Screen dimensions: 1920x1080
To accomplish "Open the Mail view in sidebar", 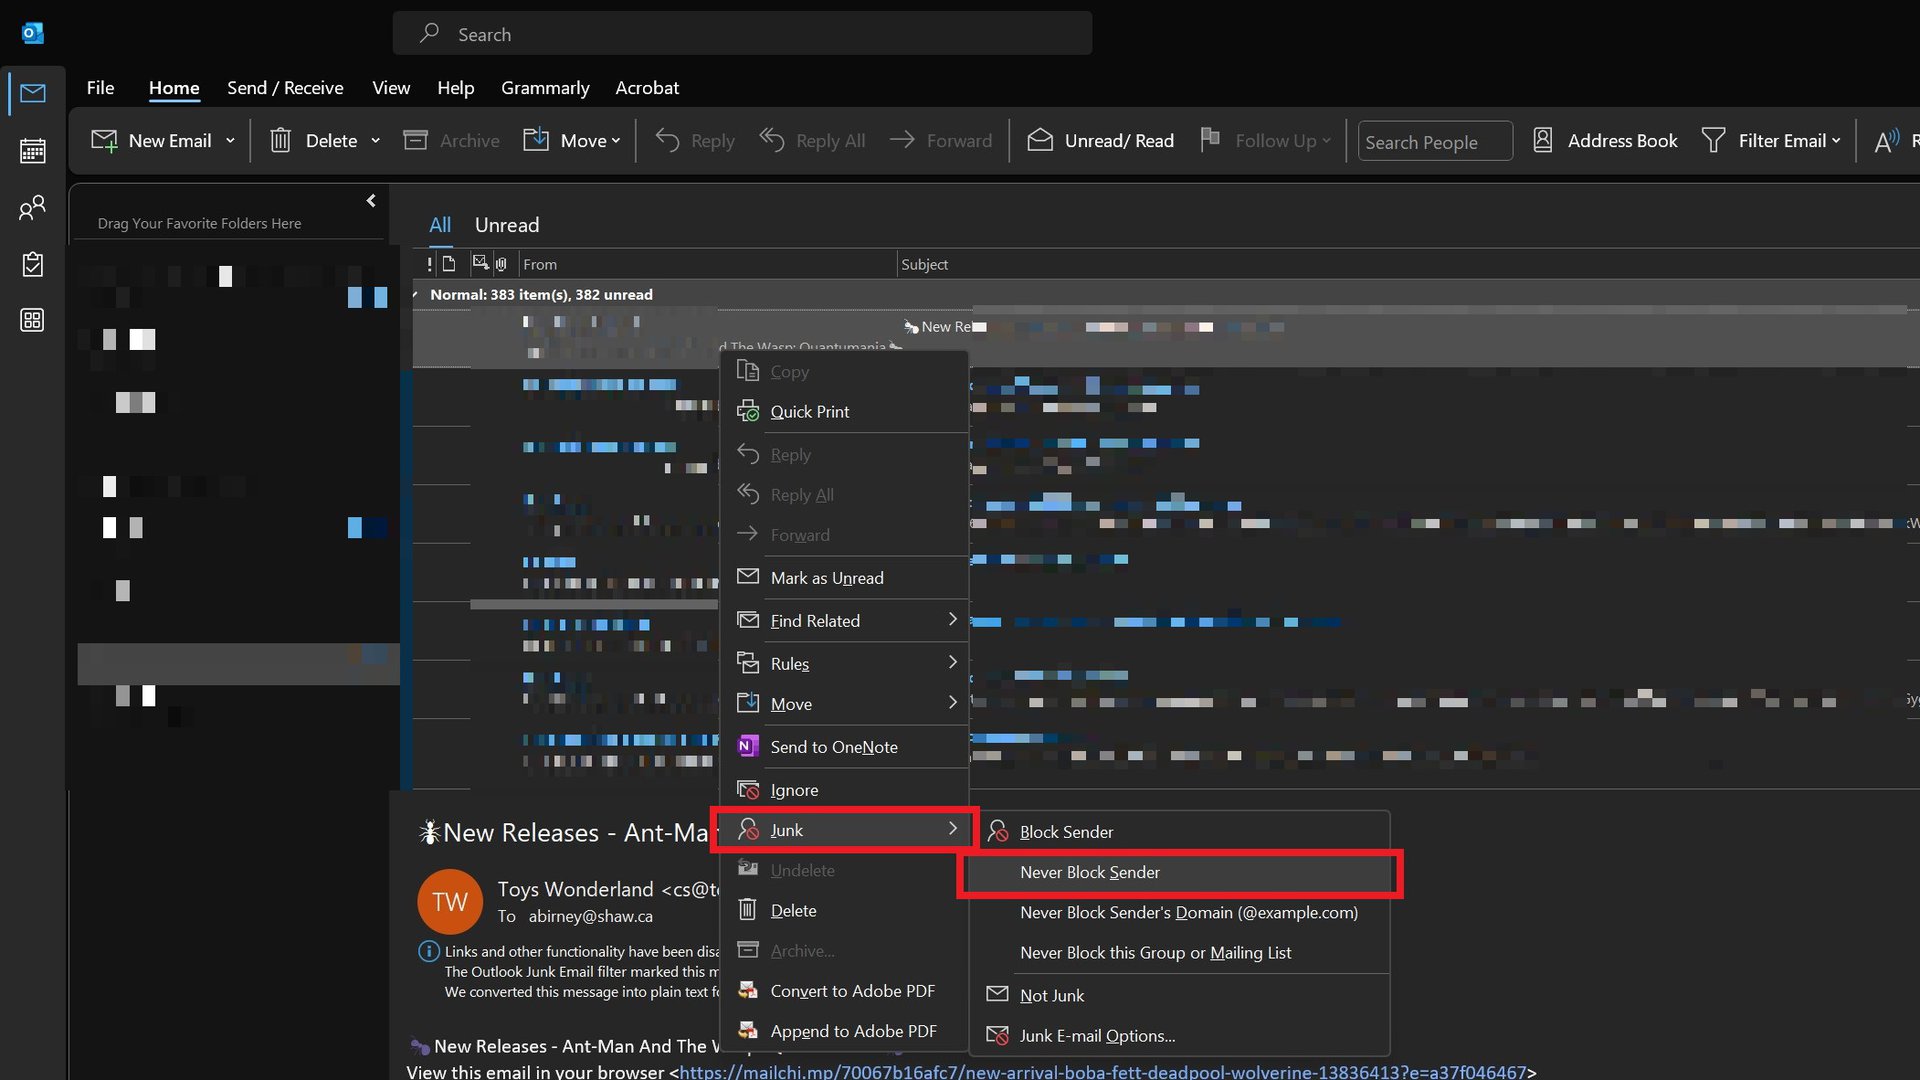I will click(33, 93).
